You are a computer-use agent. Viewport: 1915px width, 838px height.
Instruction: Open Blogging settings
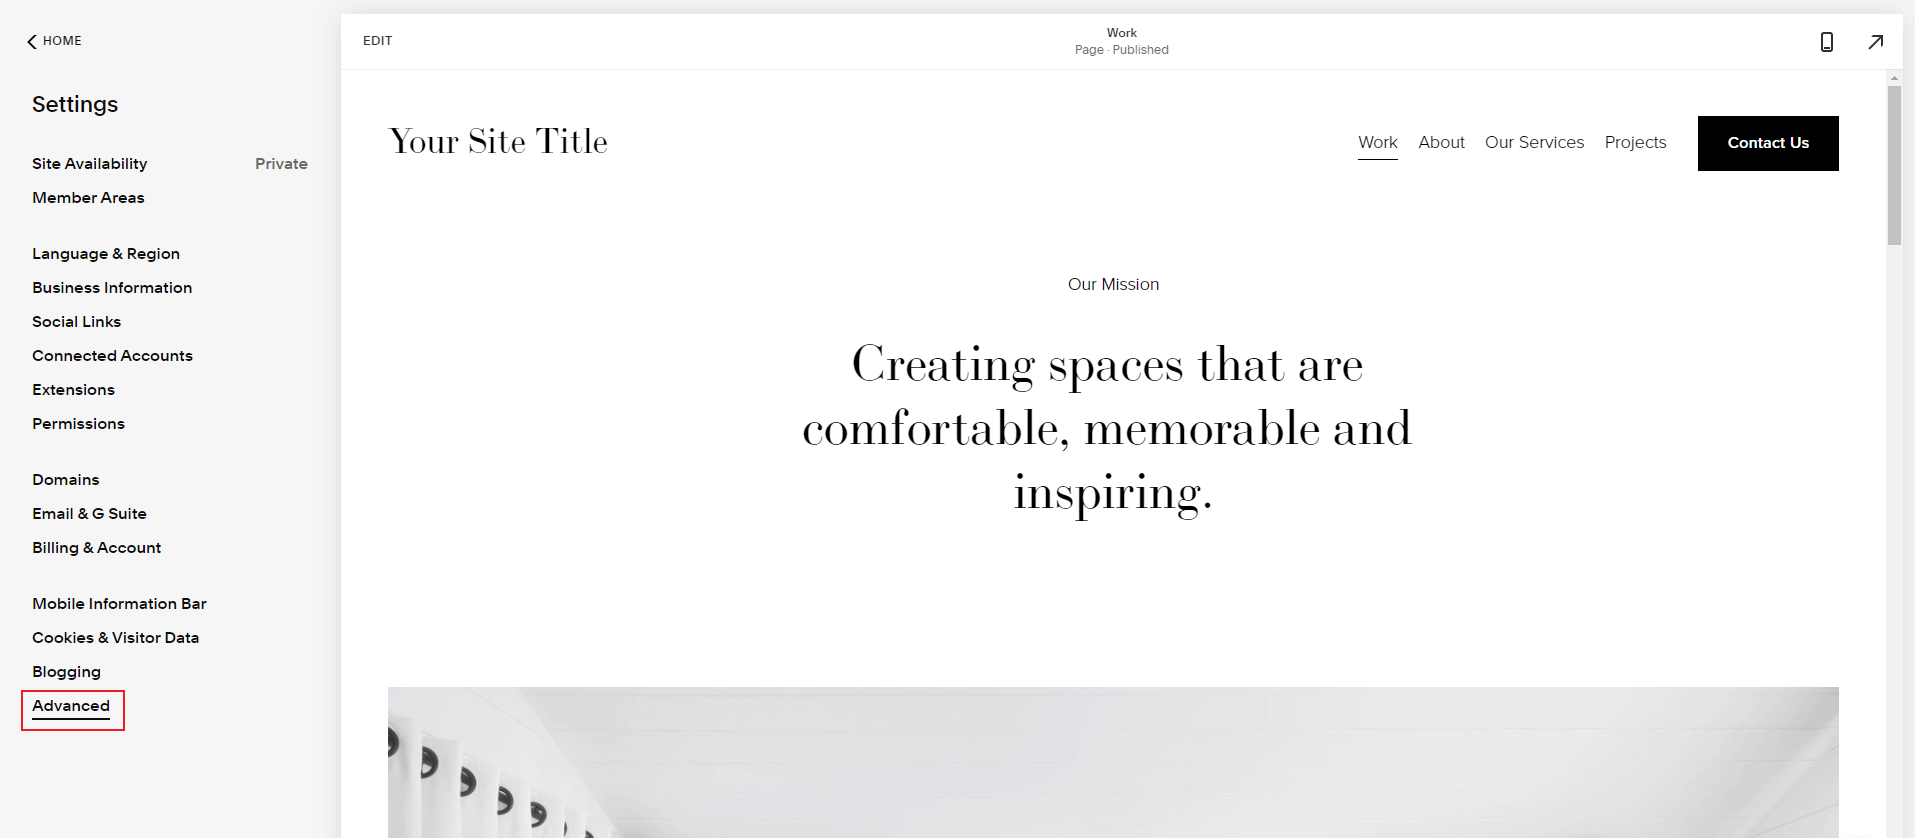coord(66,672)
